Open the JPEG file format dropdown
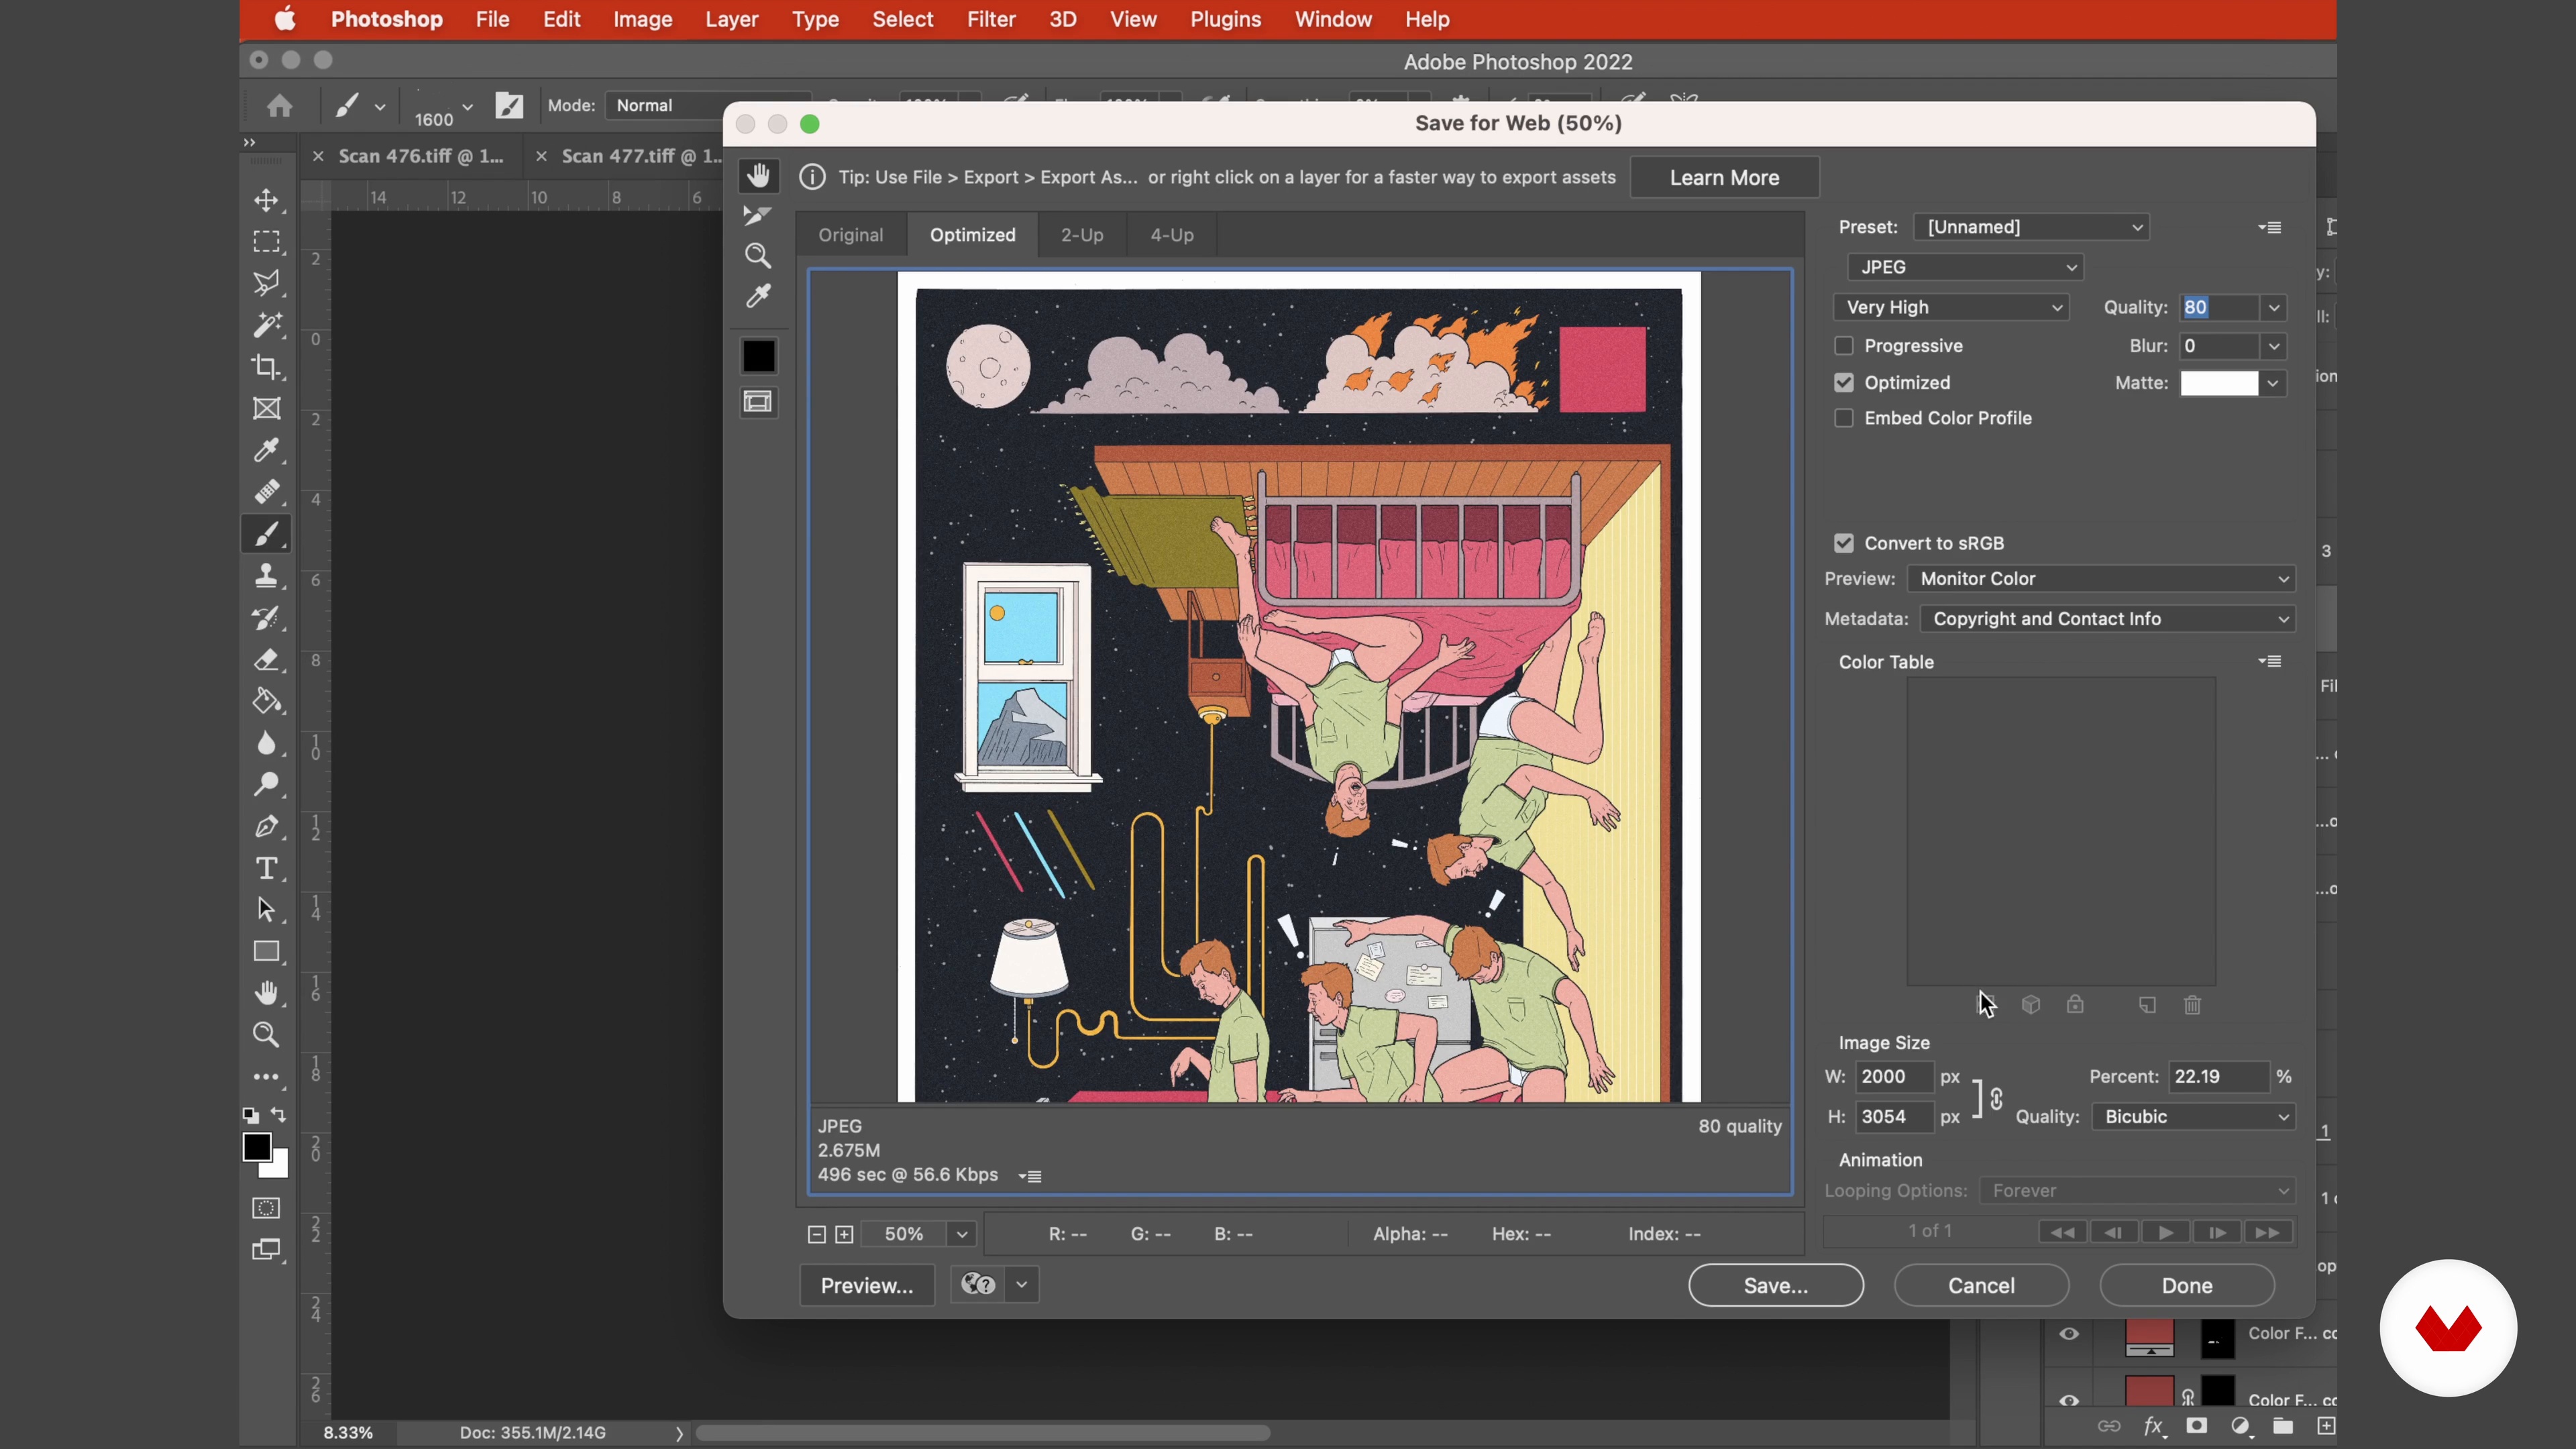Image resolution: width=2576 pixels, height=1449 pixels. click(1965, 267)
